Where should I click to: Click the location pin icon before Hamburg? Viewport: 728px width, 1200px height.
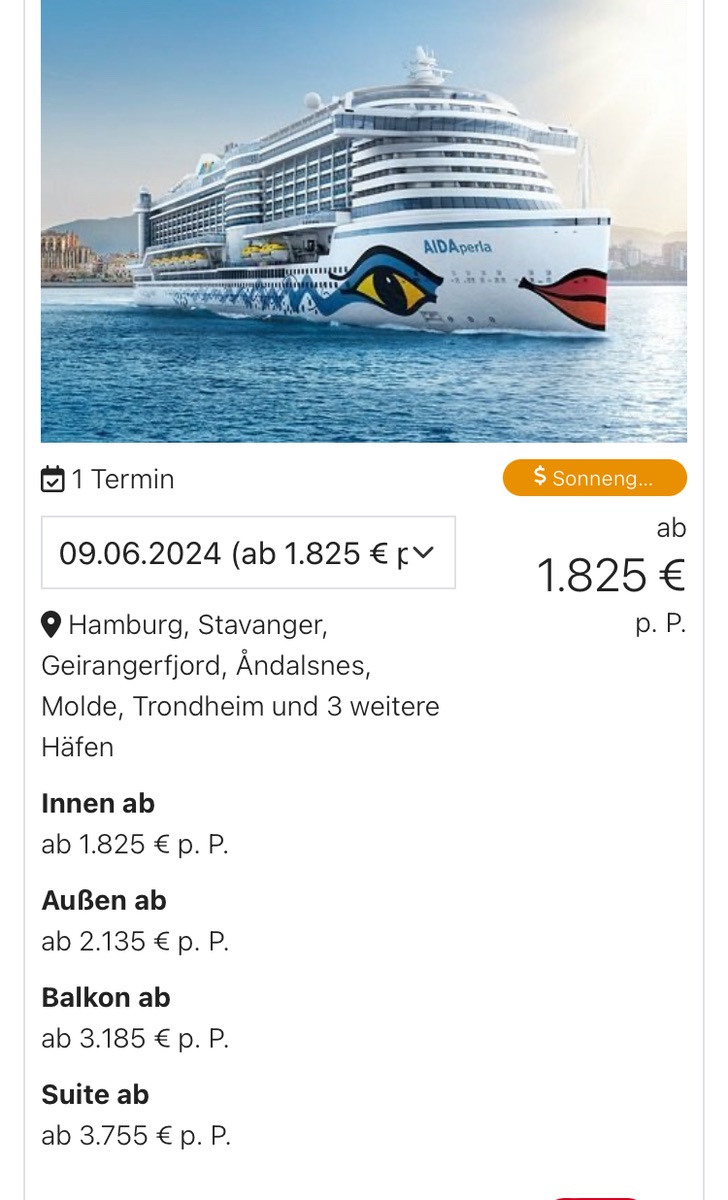pyautogui.click(x=51, y=626)
